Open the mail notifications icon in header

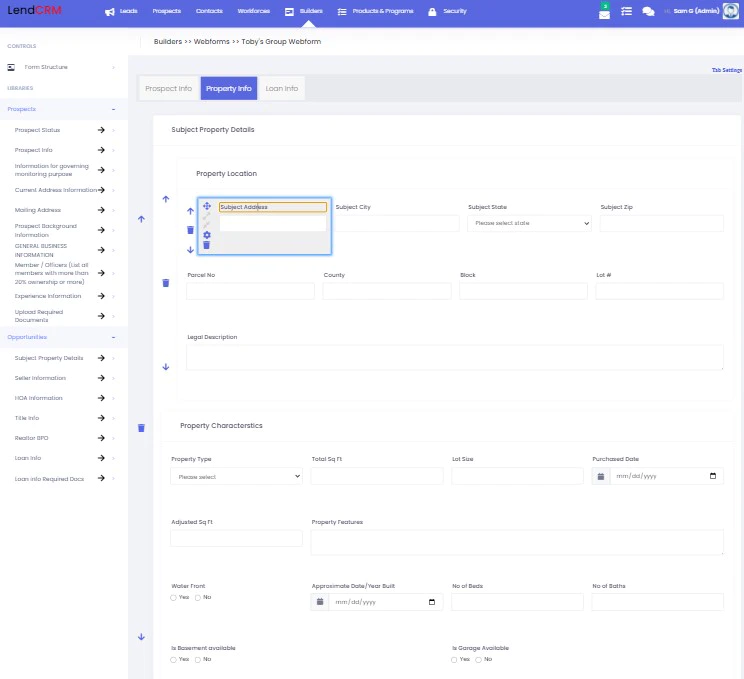click(x=604, y=14)
